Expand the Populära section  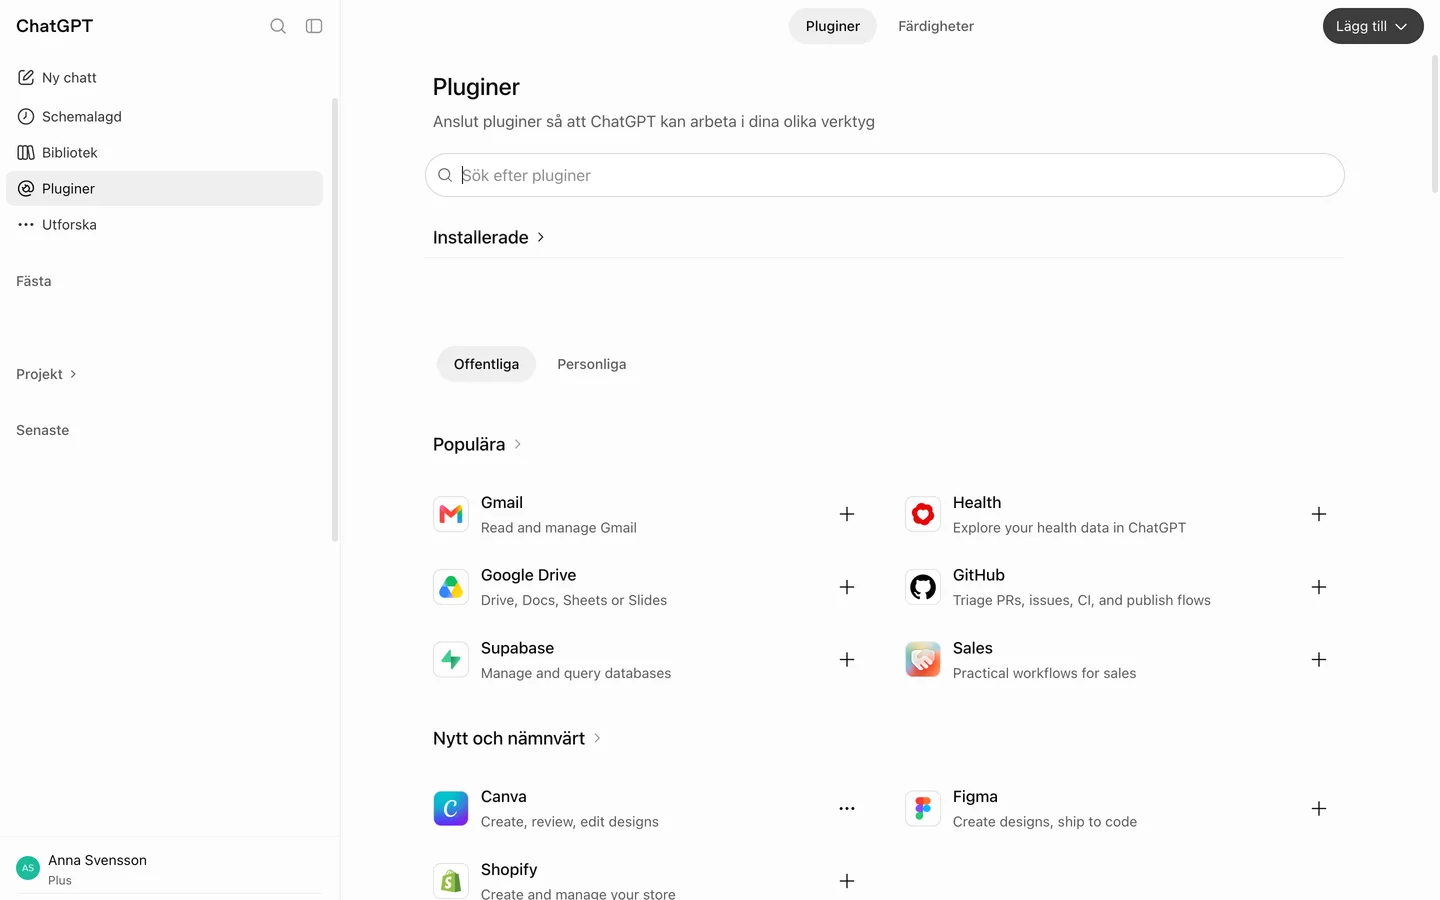coord(478,444)
